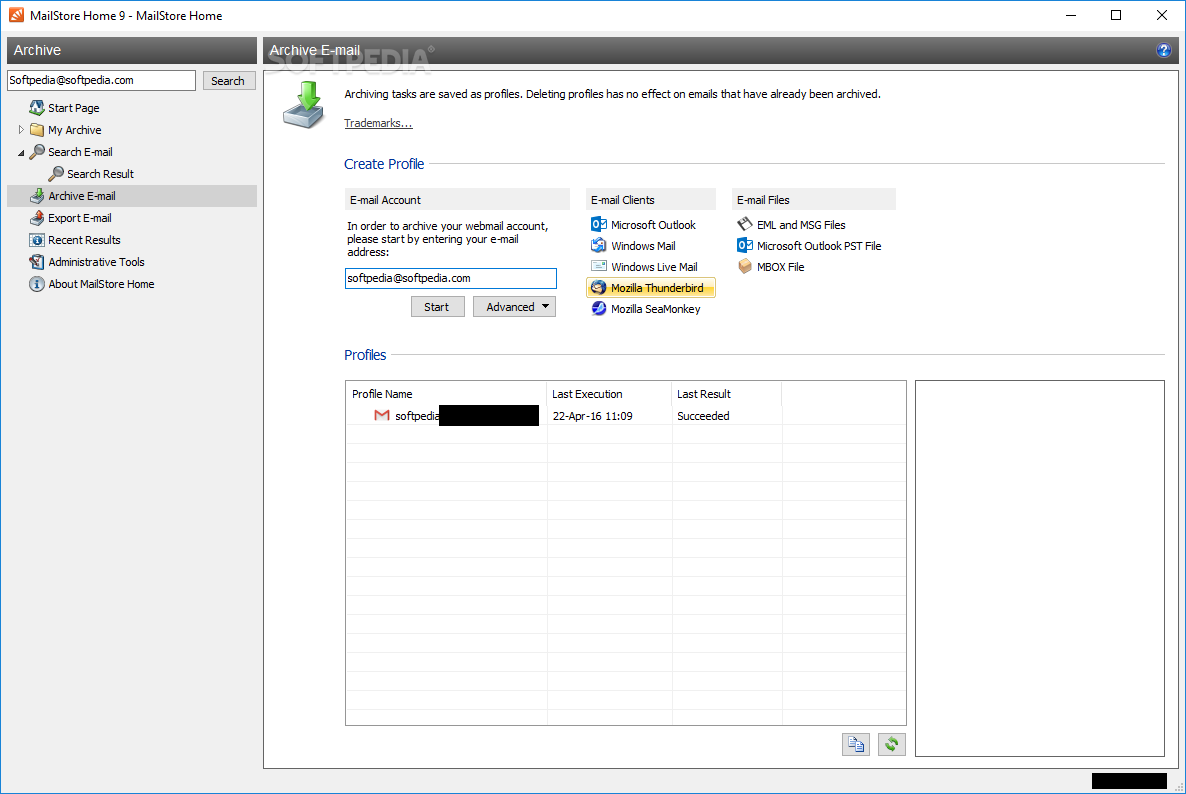Click the Gmail icon of softpedia profile
Image resolution: width=1186 pixels, height=794 pixels.
[382, 416]
